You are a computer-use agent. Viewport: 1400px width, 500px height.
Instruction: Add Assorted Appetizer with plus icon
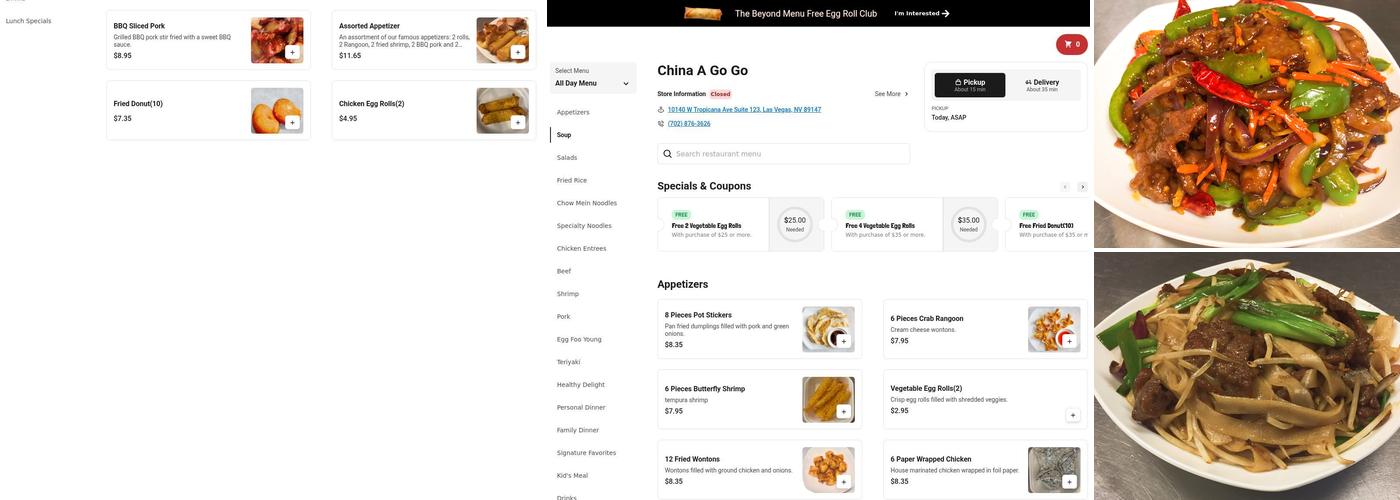(x=517, y=52)
